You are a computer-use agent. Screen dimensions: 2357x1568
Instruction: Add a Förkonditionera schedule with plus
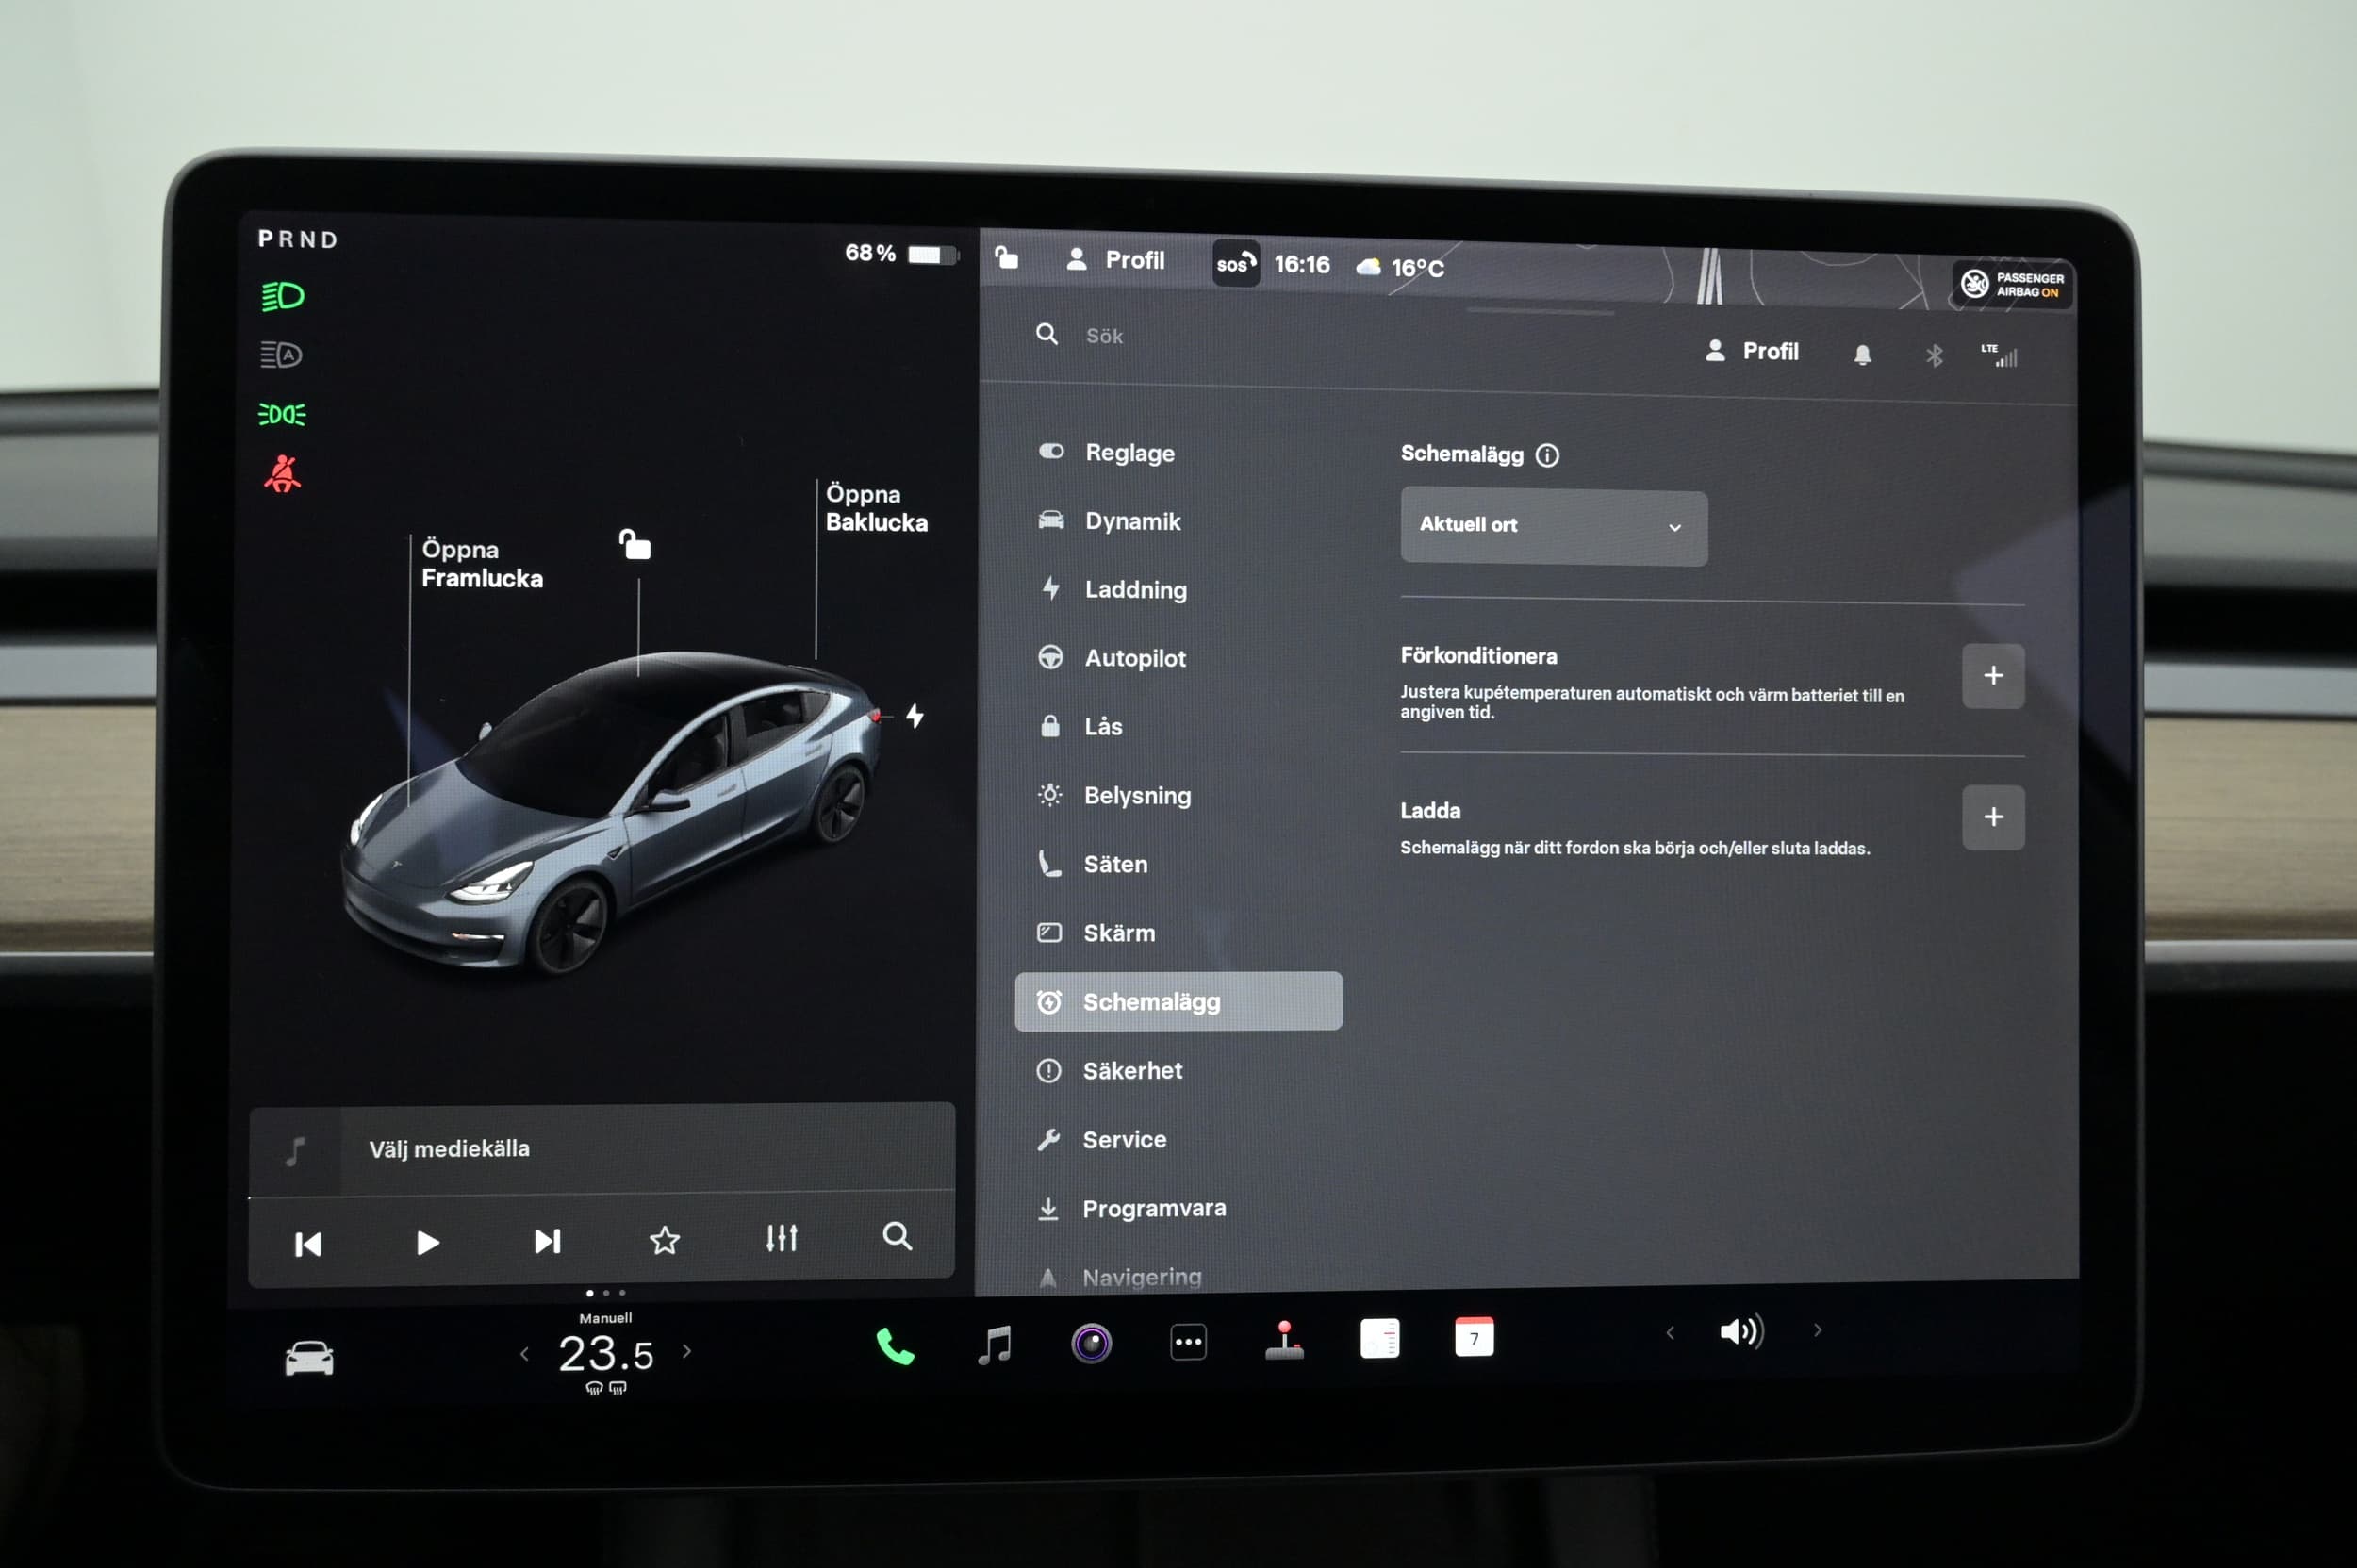click(1992, 676)
